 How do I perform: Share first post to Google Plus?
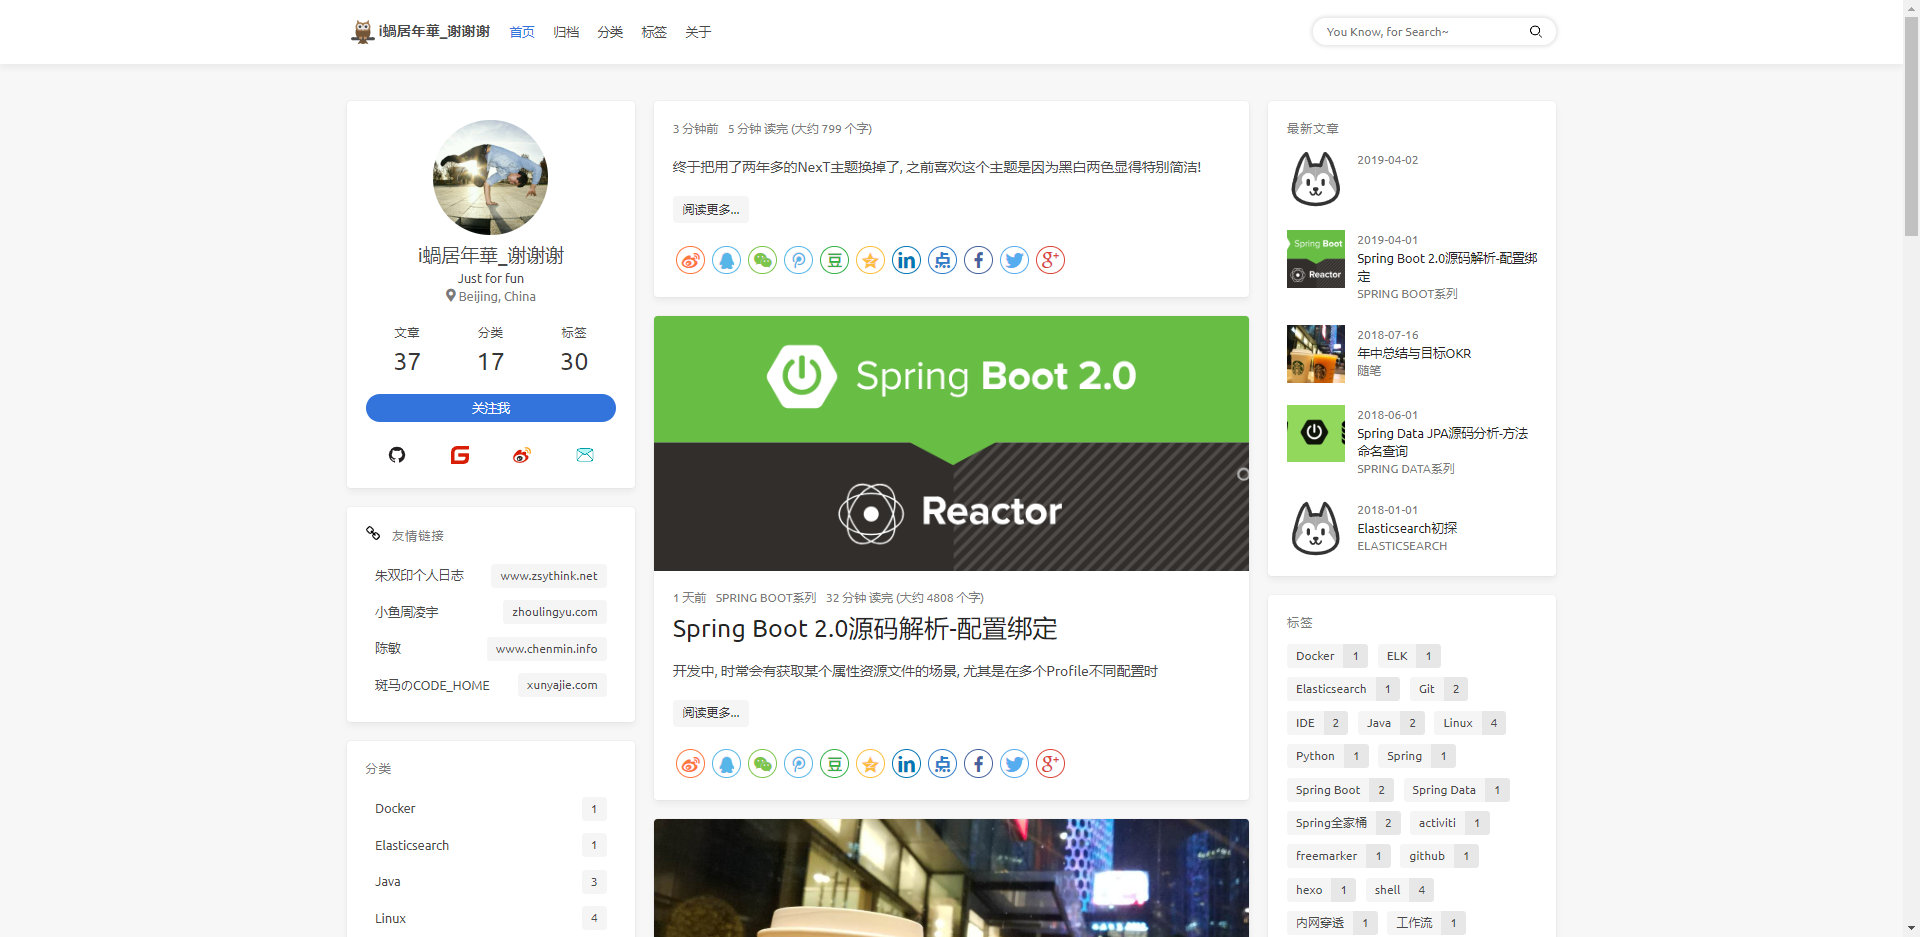[x=1050, y=261]
